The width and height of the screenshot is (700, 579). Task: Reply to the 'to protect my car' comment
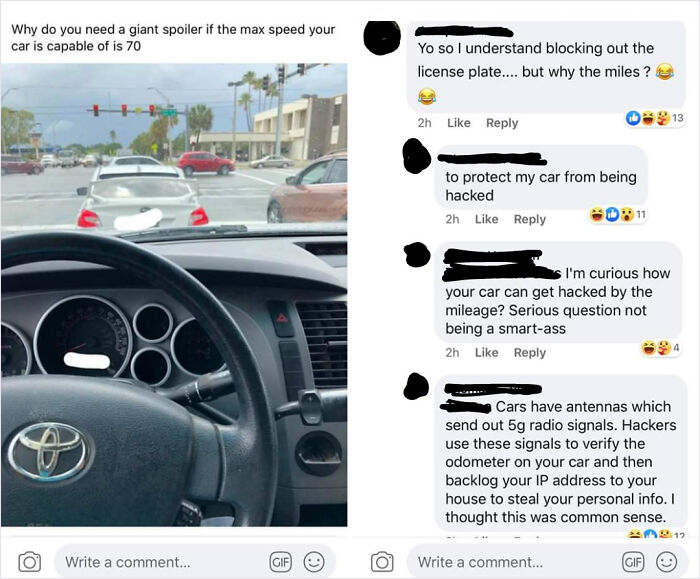(x=529, y=219)
